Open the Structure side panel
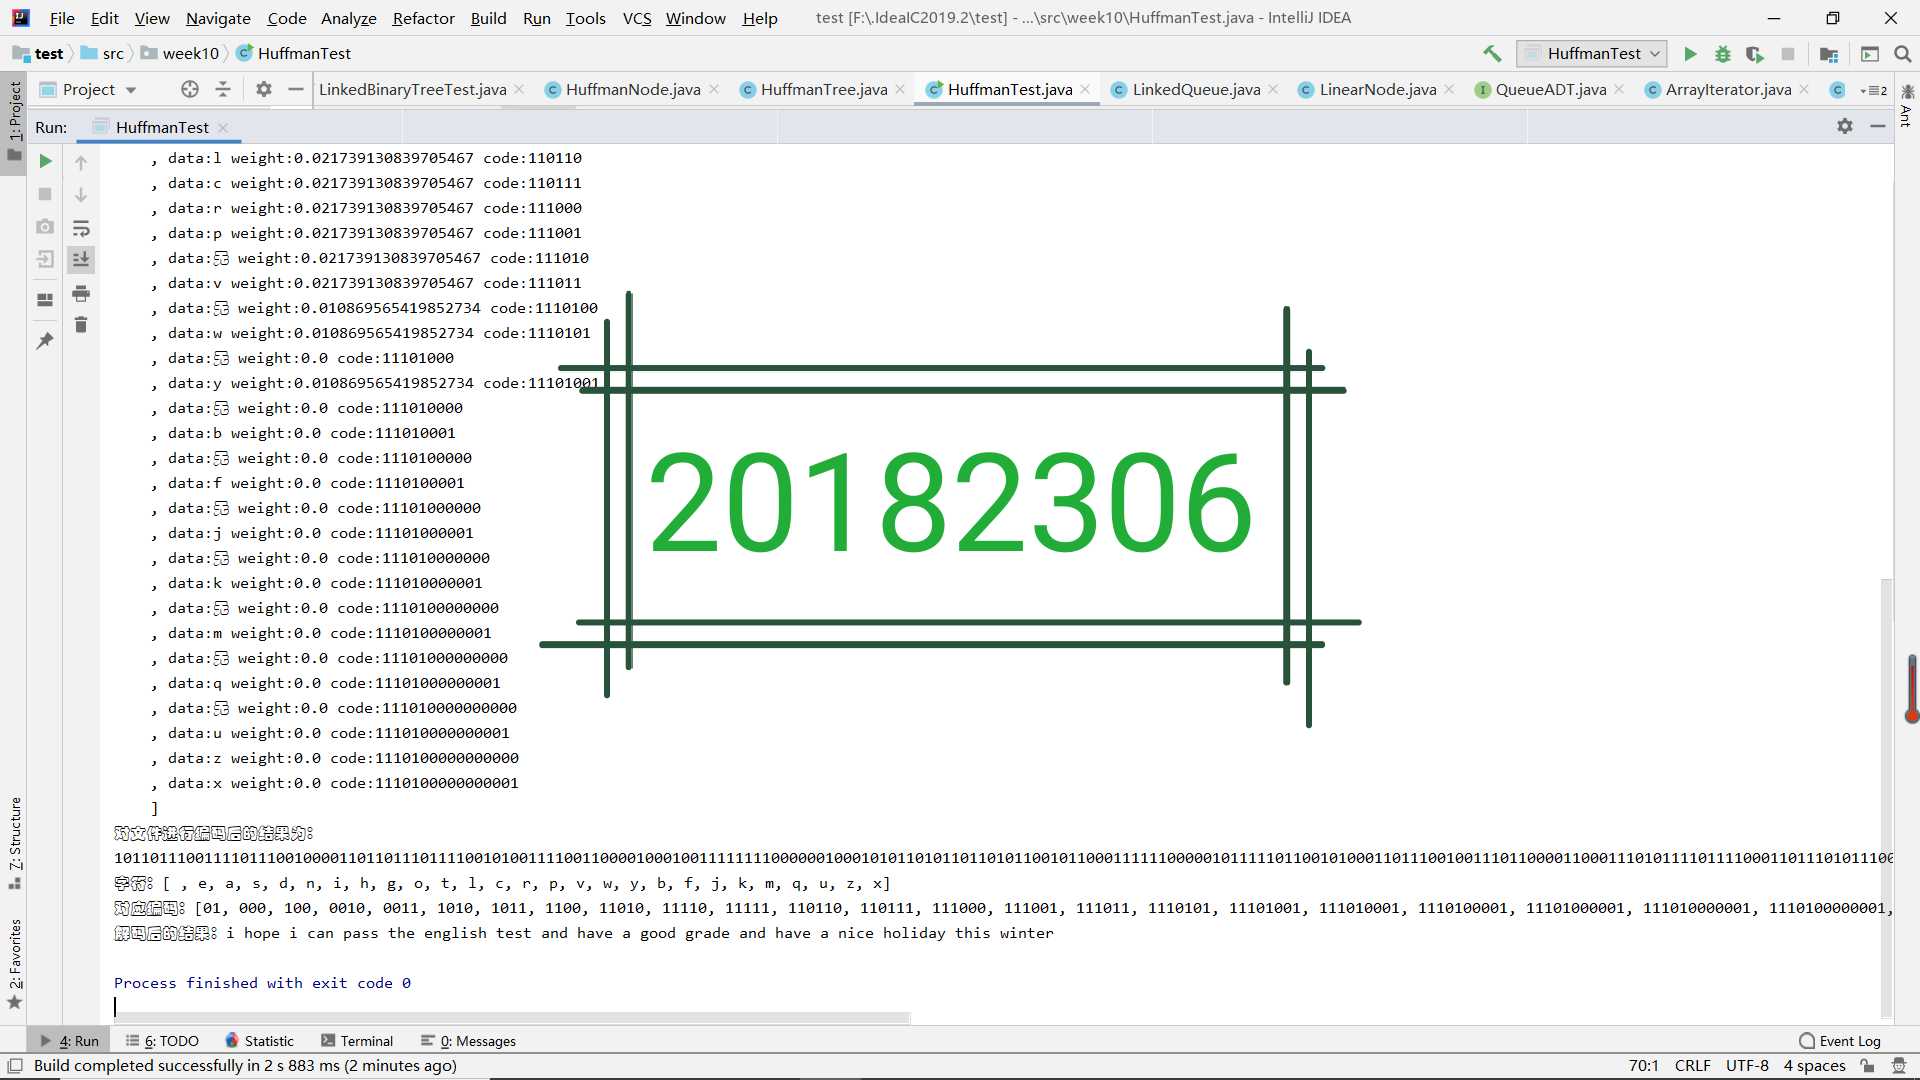 [x=15, y=843]
